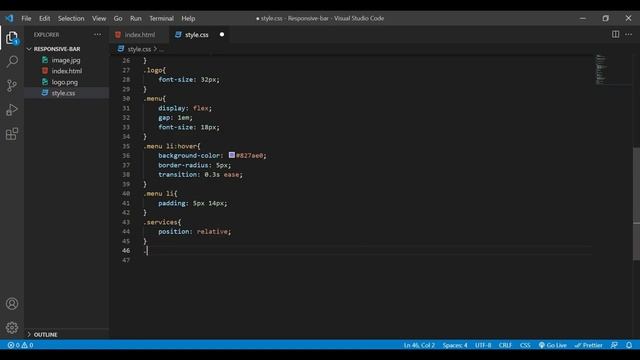Open Explorer more actions ellipsis
Viewport: 640px width, 360px height.
pos(98,35)
